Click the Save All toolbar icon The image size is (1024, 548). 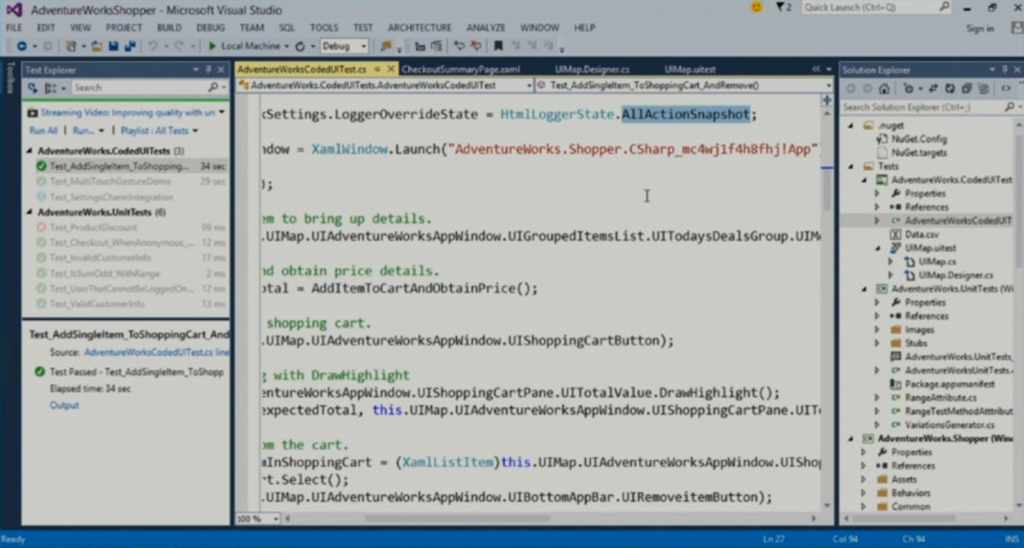point(130,46)
